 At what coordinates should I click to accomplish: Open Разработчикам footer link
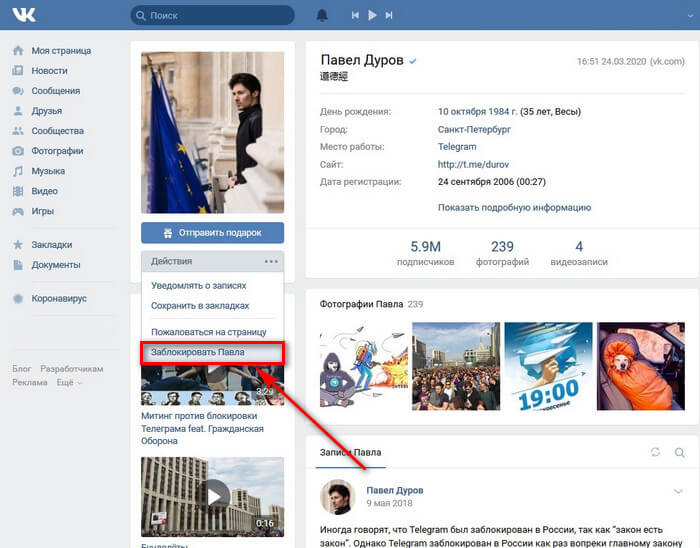tap(72, 369)
